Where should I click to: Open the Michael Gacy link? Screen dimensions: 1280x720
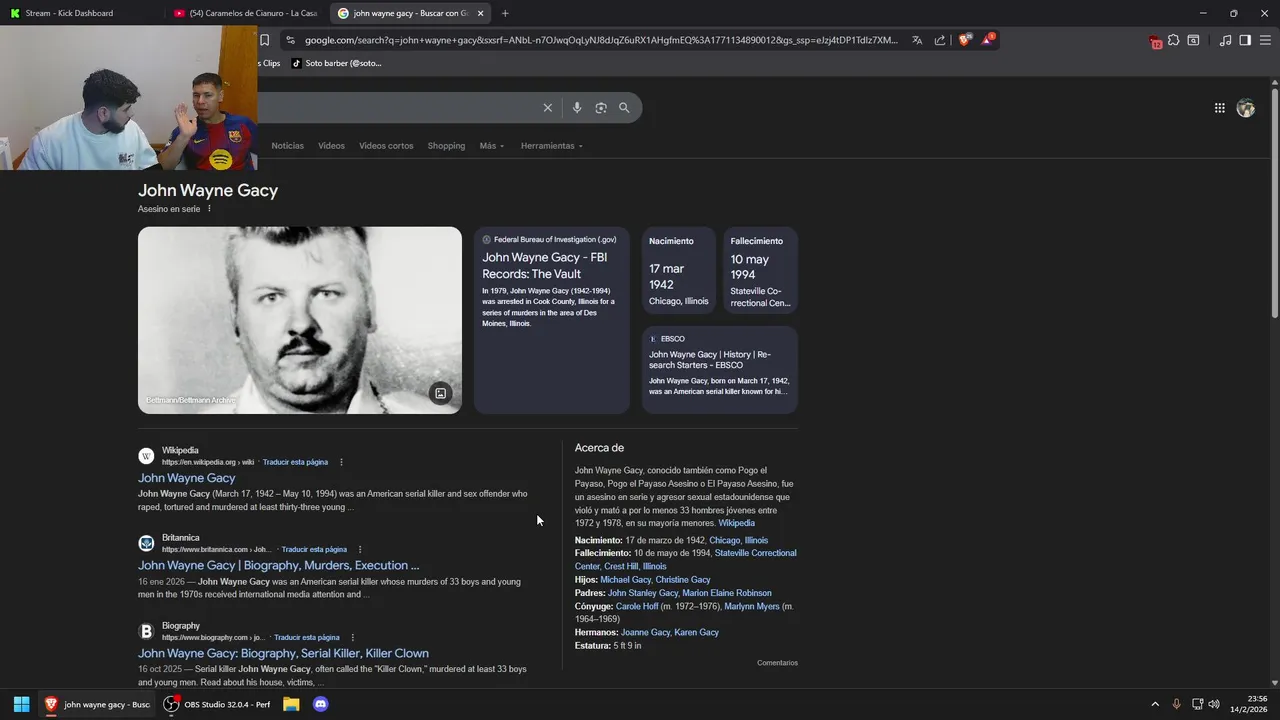[x=625, y=580]
